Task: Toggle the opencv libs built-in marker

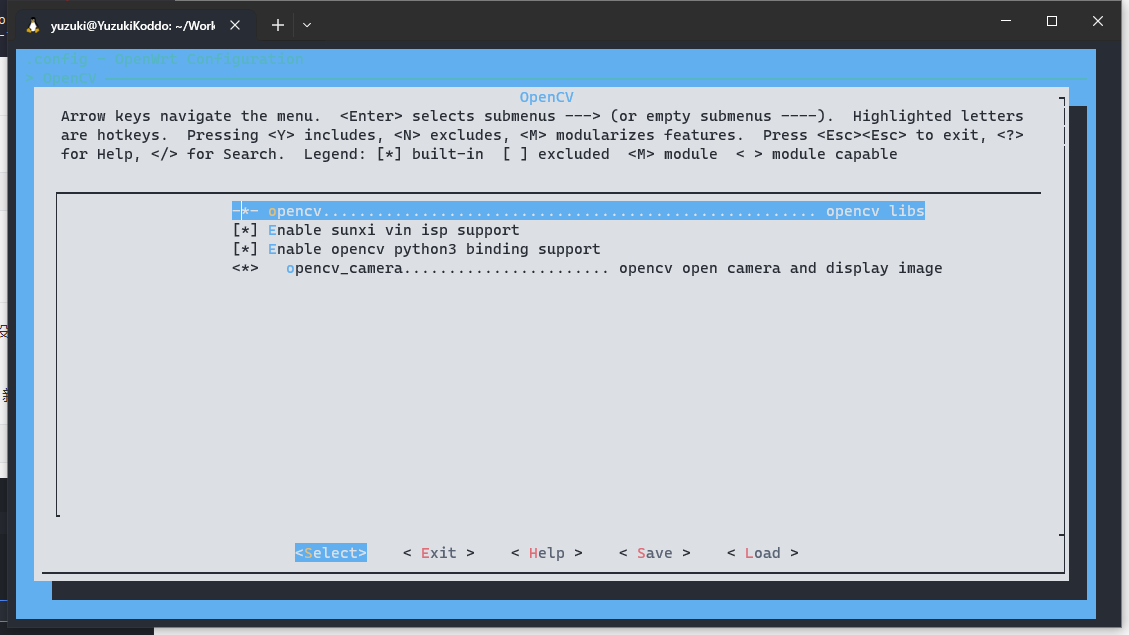Action: [x=243, y=211]
